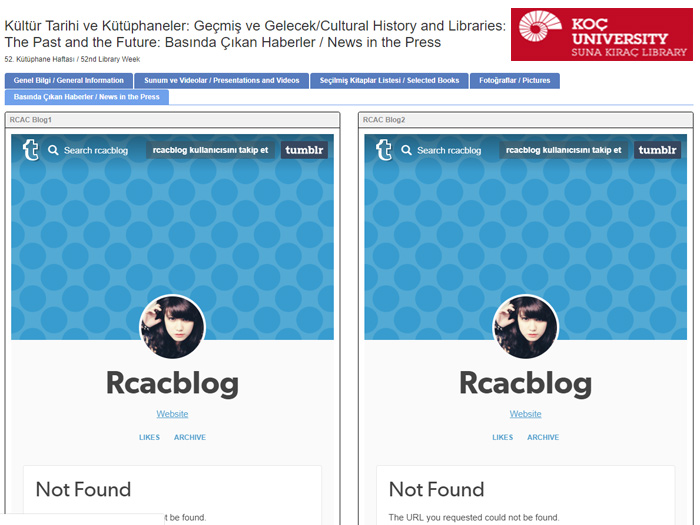700x525 pixels.
Task: Open ARCHIVE in RCAC Blog1
Action: 190,438
